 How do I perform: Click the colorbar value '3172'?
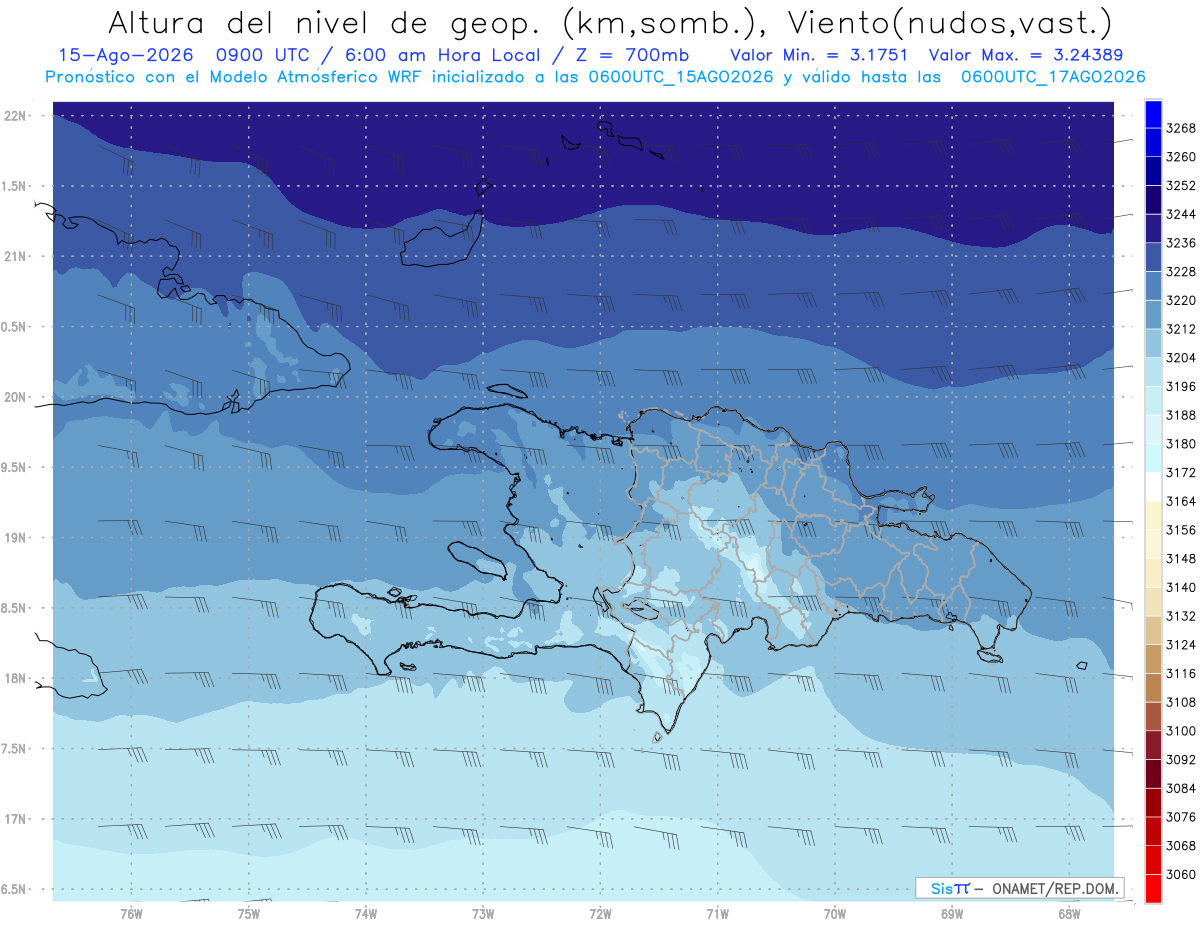(1181, 473)
